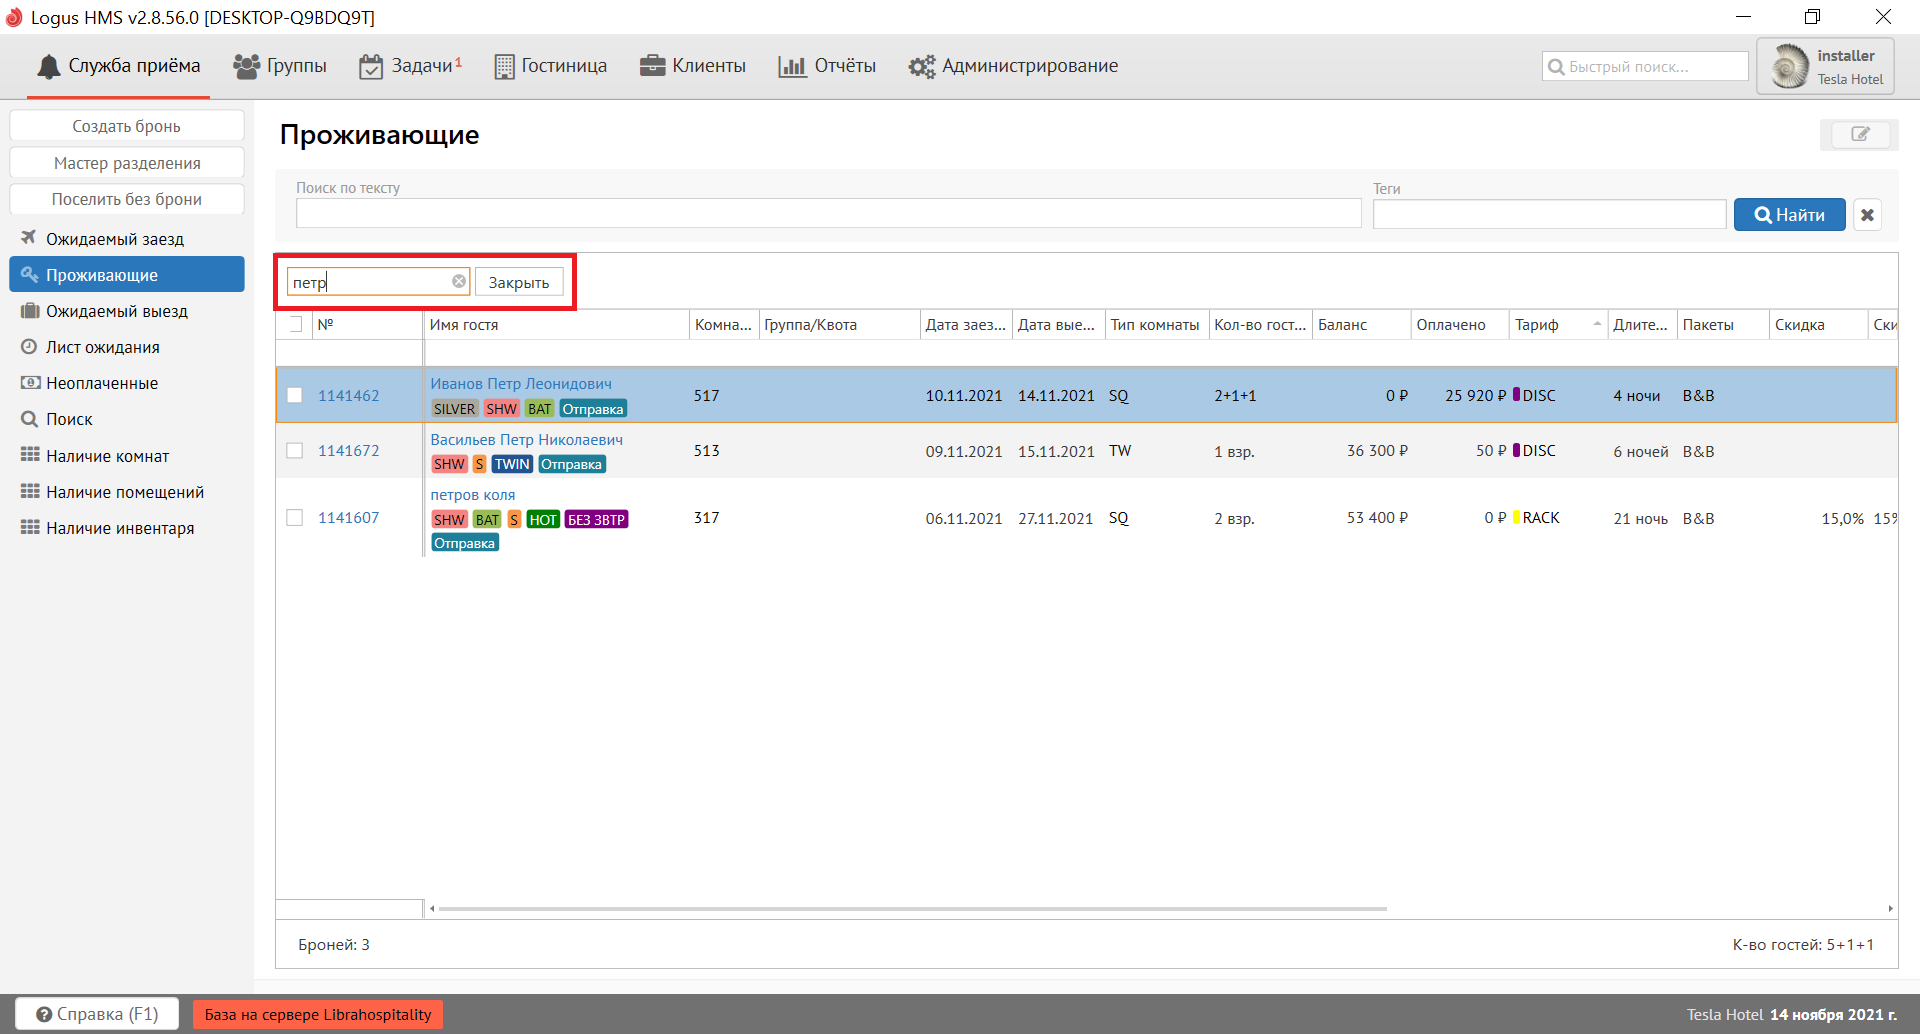Open the Администрирование menu
The image size is (1920, 1034).
pos(1013,66)
